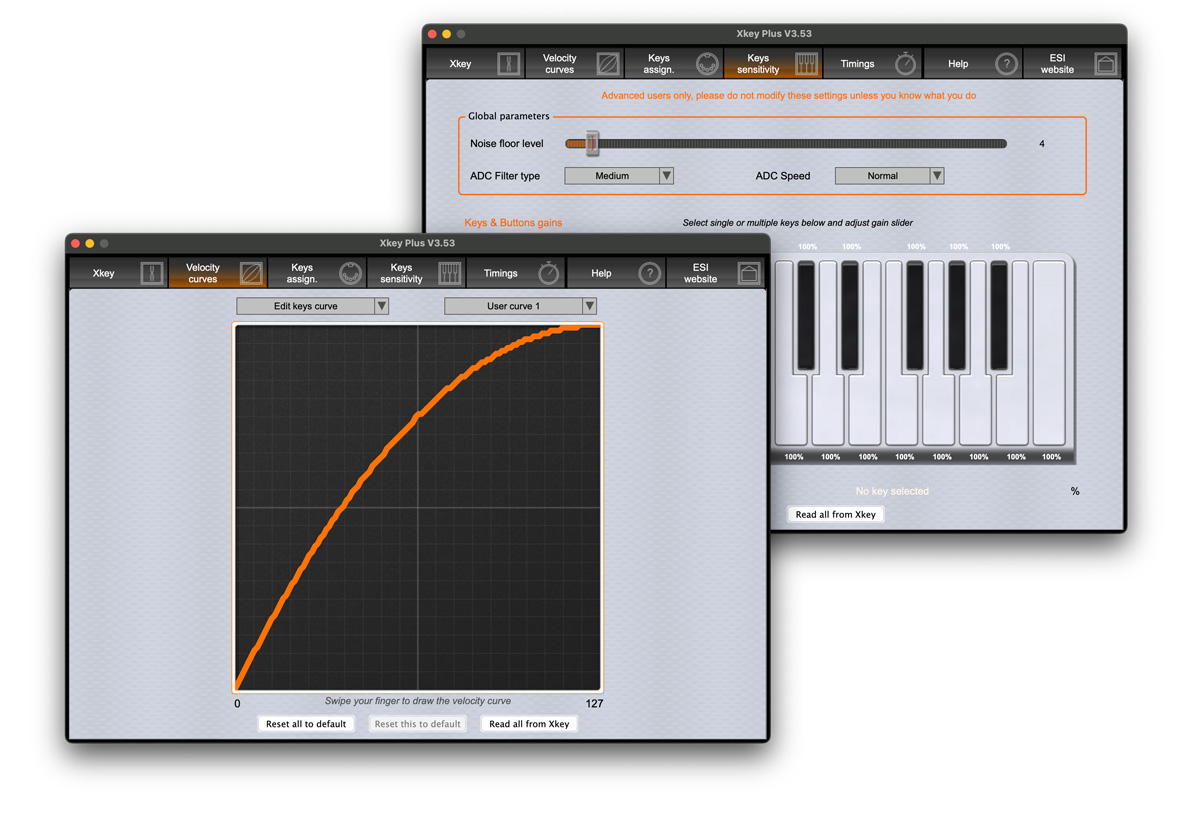Open ESI website tab in front window

pyautogui.click(x=716, y=273)
